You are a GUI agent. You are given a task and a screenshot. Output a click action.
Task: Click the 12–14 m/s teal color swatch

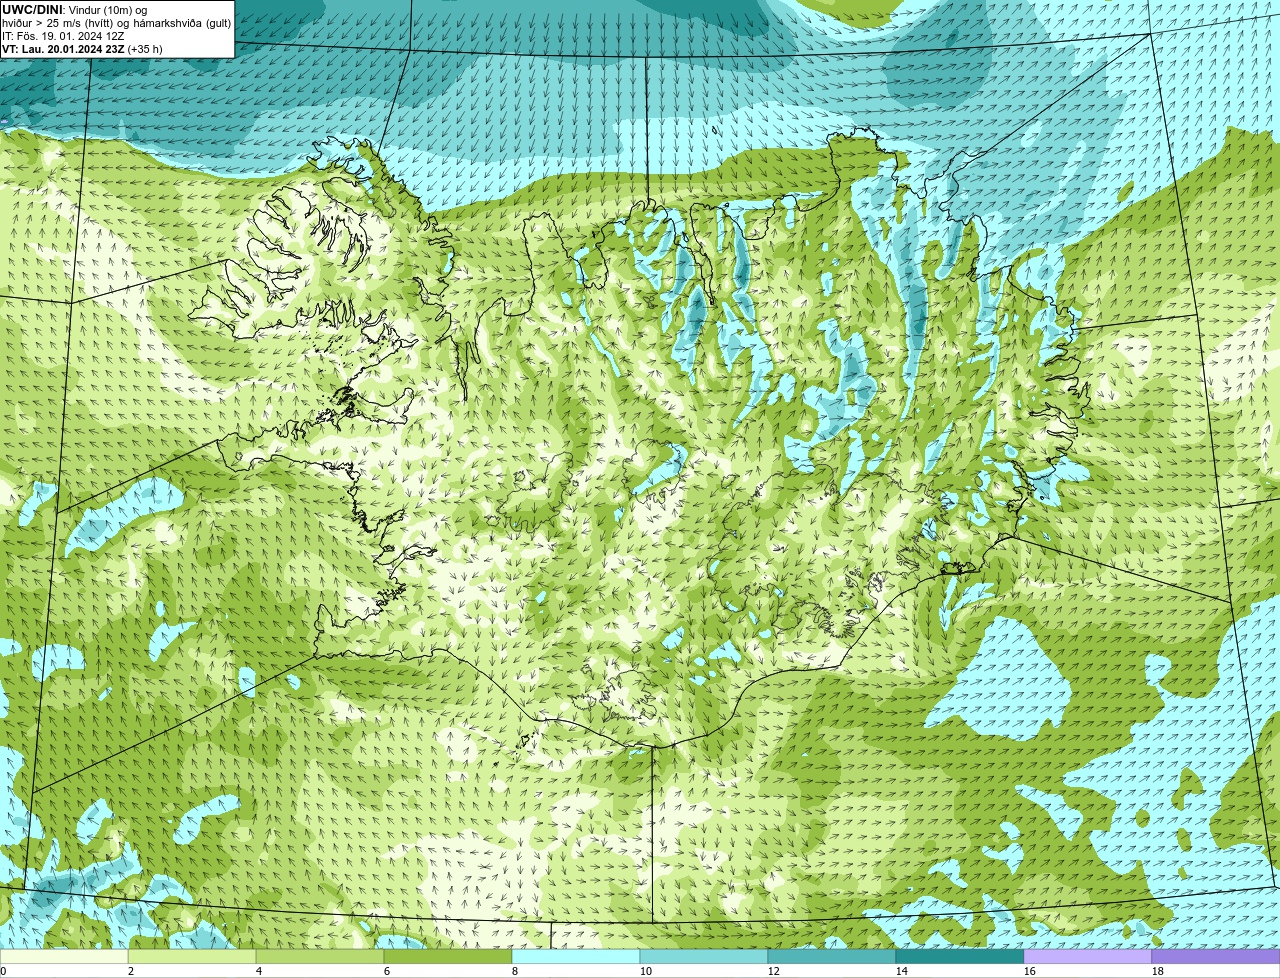click(x=832, y=956)
